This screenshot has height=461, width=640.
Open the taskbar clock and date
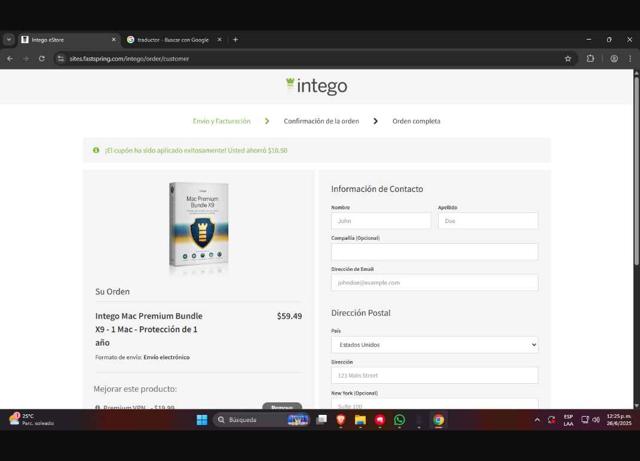[x=619, y=420]
